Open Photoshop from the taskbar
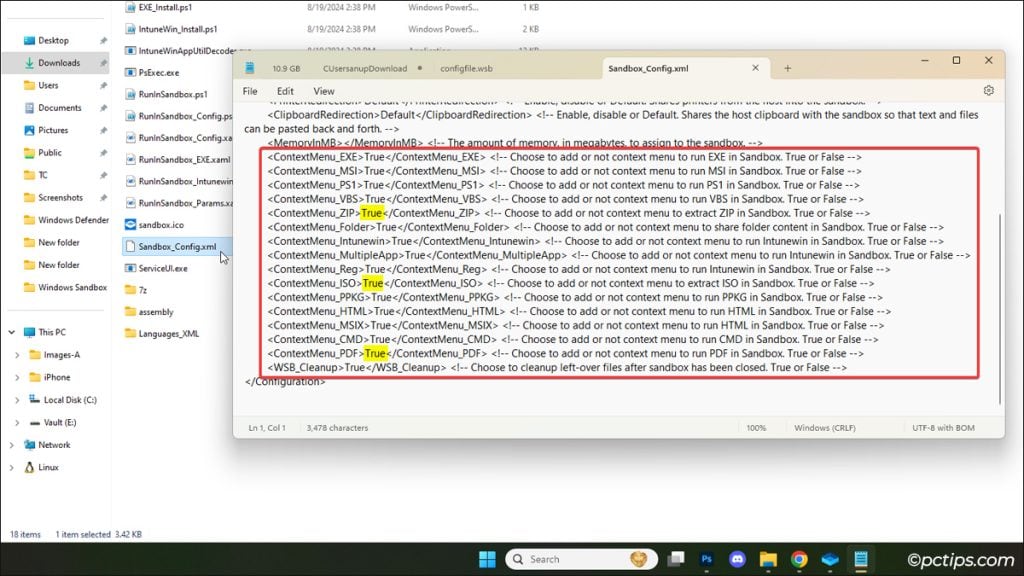 point(706,559)
